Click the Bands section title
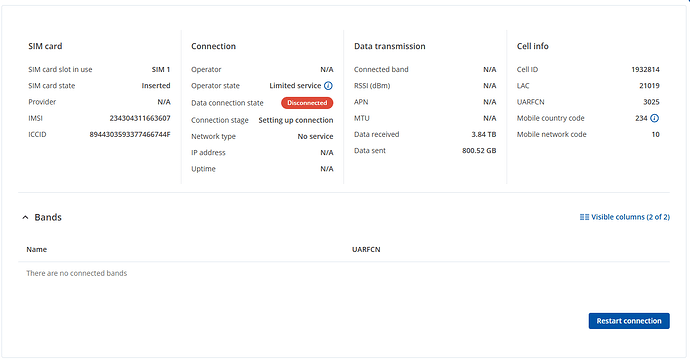This screenshot has width=690, height=362. 48,217
